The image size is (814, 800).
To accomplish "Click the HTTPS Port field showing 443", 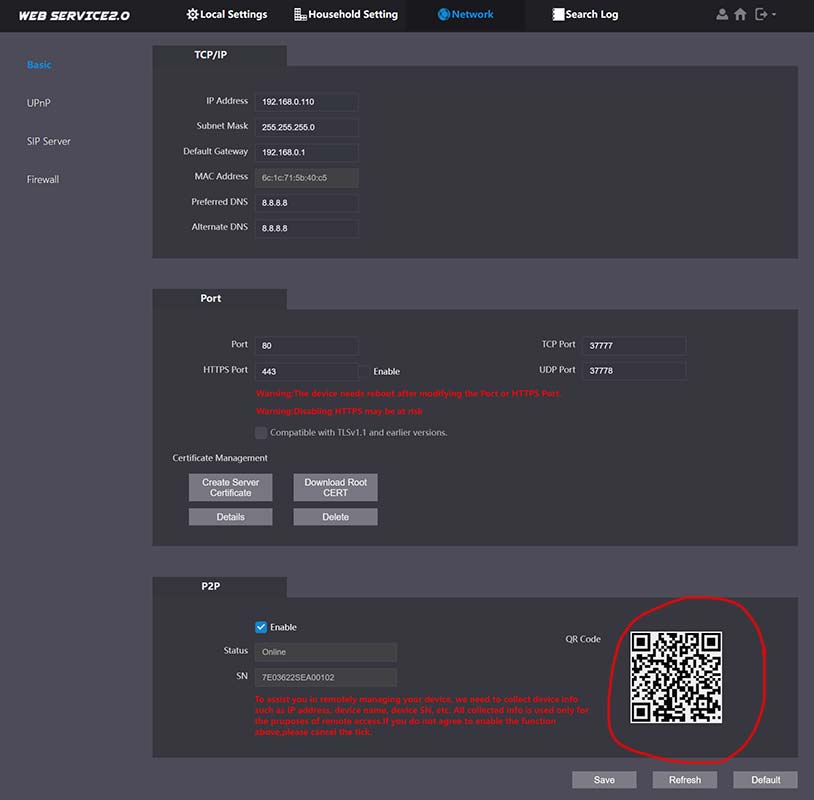I will point(306,371).
